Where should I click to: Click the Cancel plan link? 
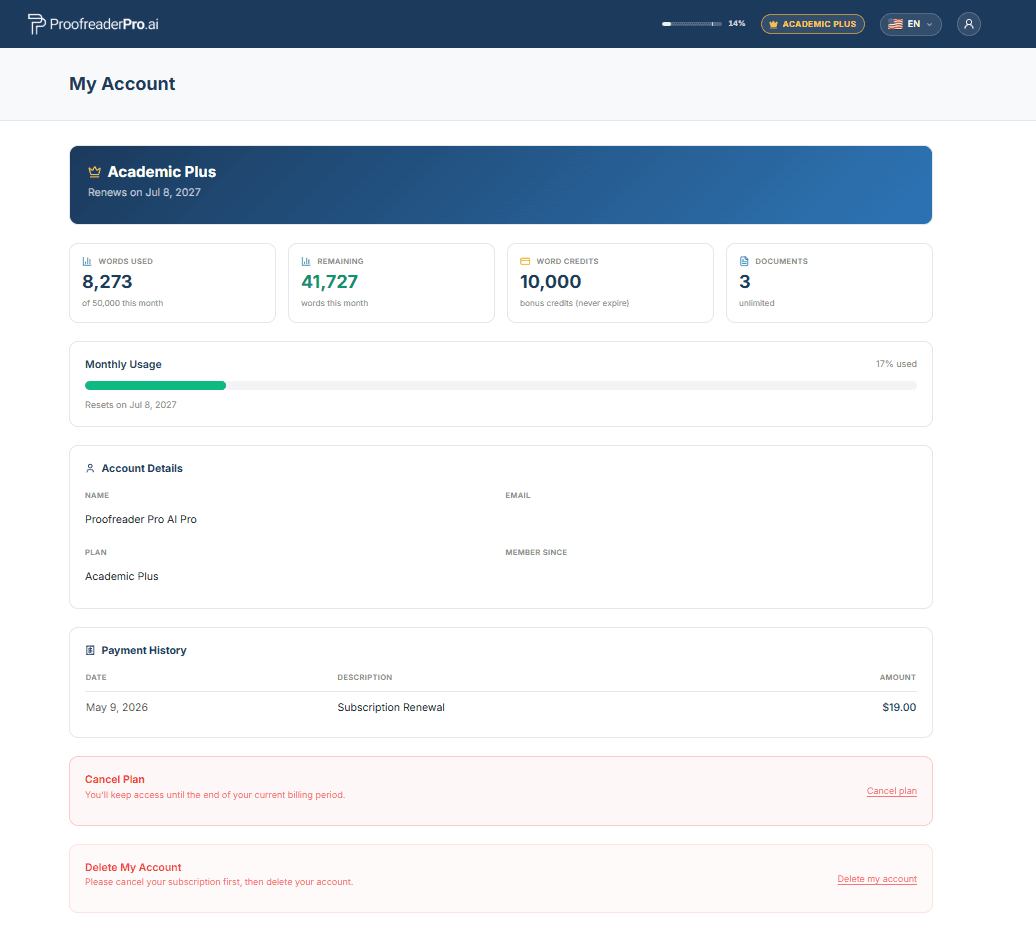891,791
